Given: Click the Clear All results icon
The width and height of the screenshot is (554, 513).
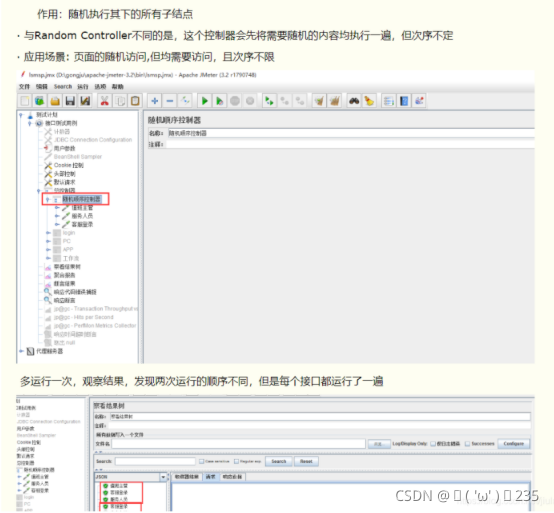Looking at the screenshot, I should (x=334, y=101).
